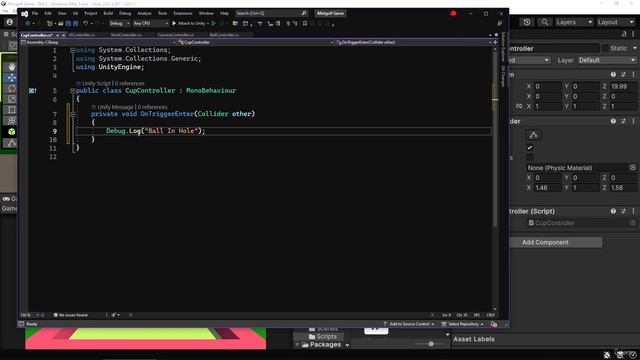Click Select Repository in status bar
Viewport: 640px width, 360px height.
click(463, 324)
